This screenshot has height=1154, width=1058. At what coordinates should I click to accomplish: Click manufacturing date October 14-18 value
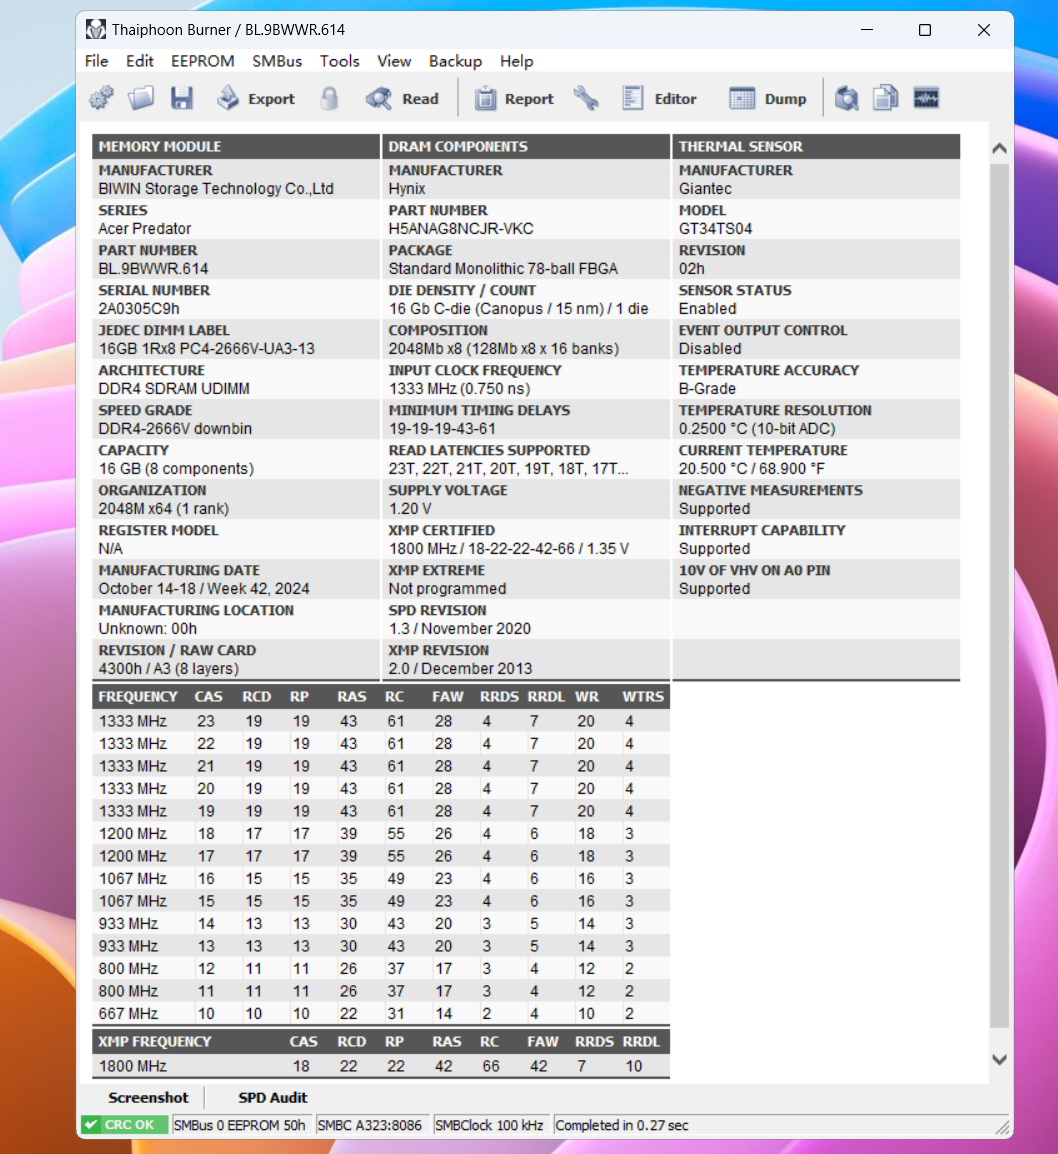click(x=204, y=589)
